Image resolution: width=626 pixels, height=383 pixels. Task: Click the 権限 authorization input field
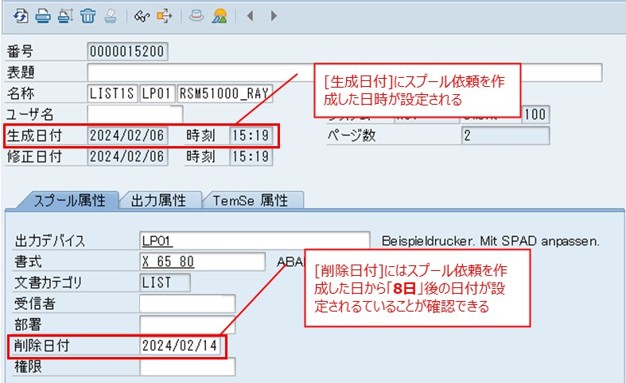click(187, 367)
